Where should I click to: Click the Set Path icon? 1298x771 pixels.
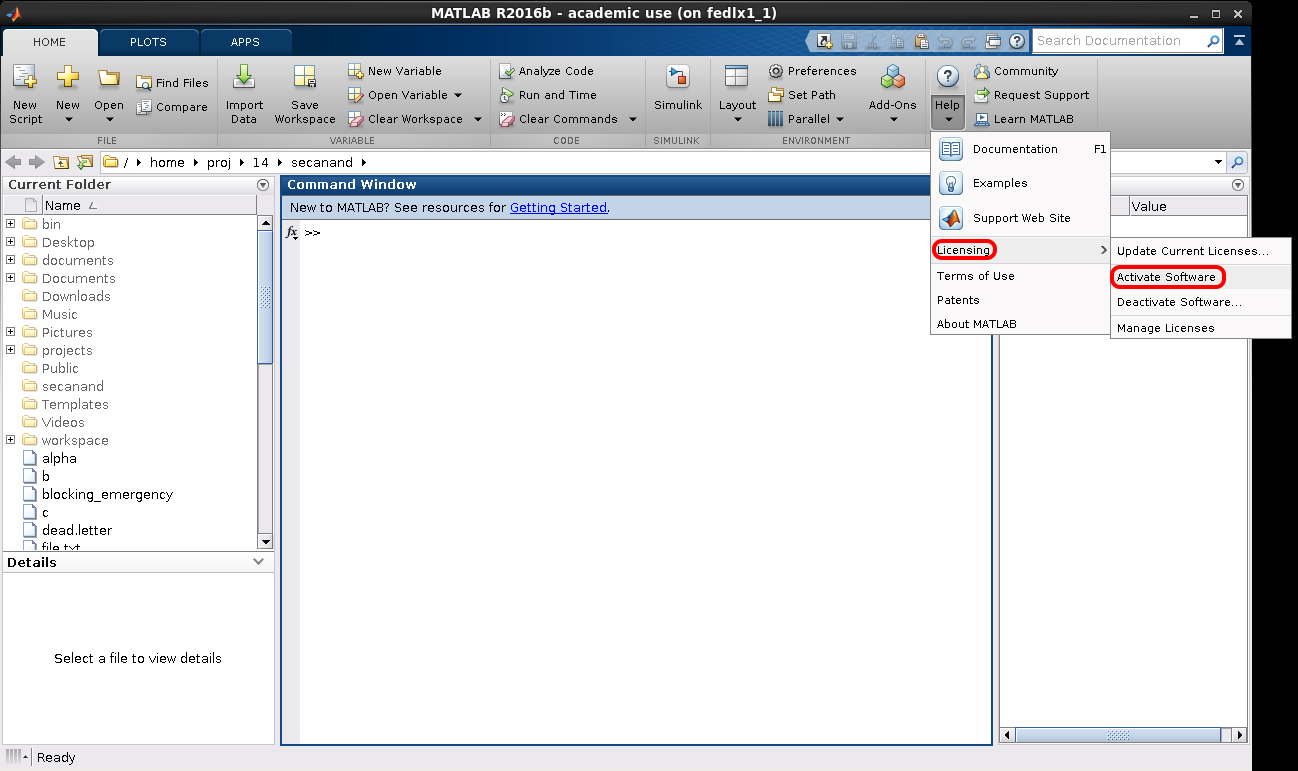click(776, 95)
